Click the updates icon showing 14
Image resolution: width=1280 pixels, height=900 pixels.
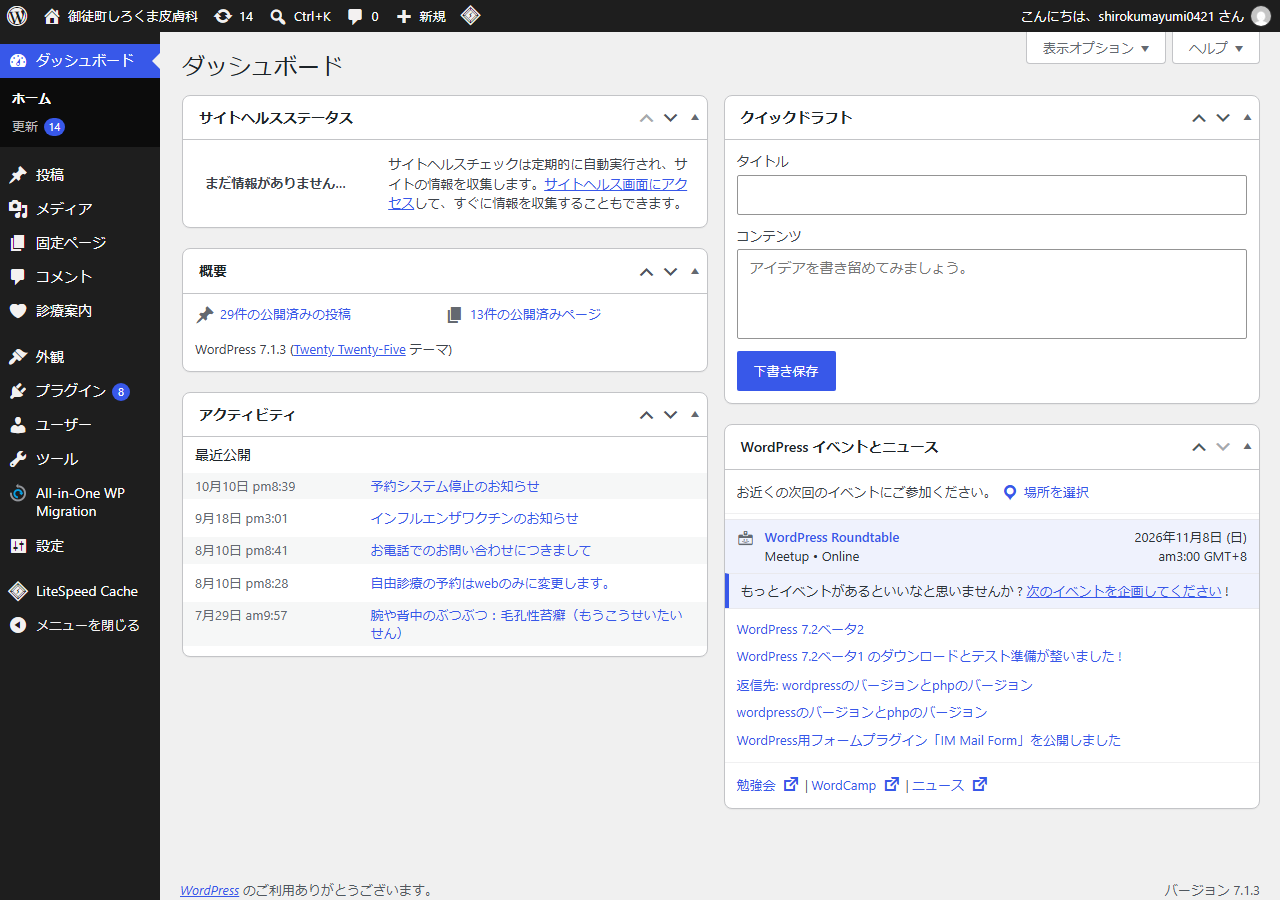click(234, 16)
